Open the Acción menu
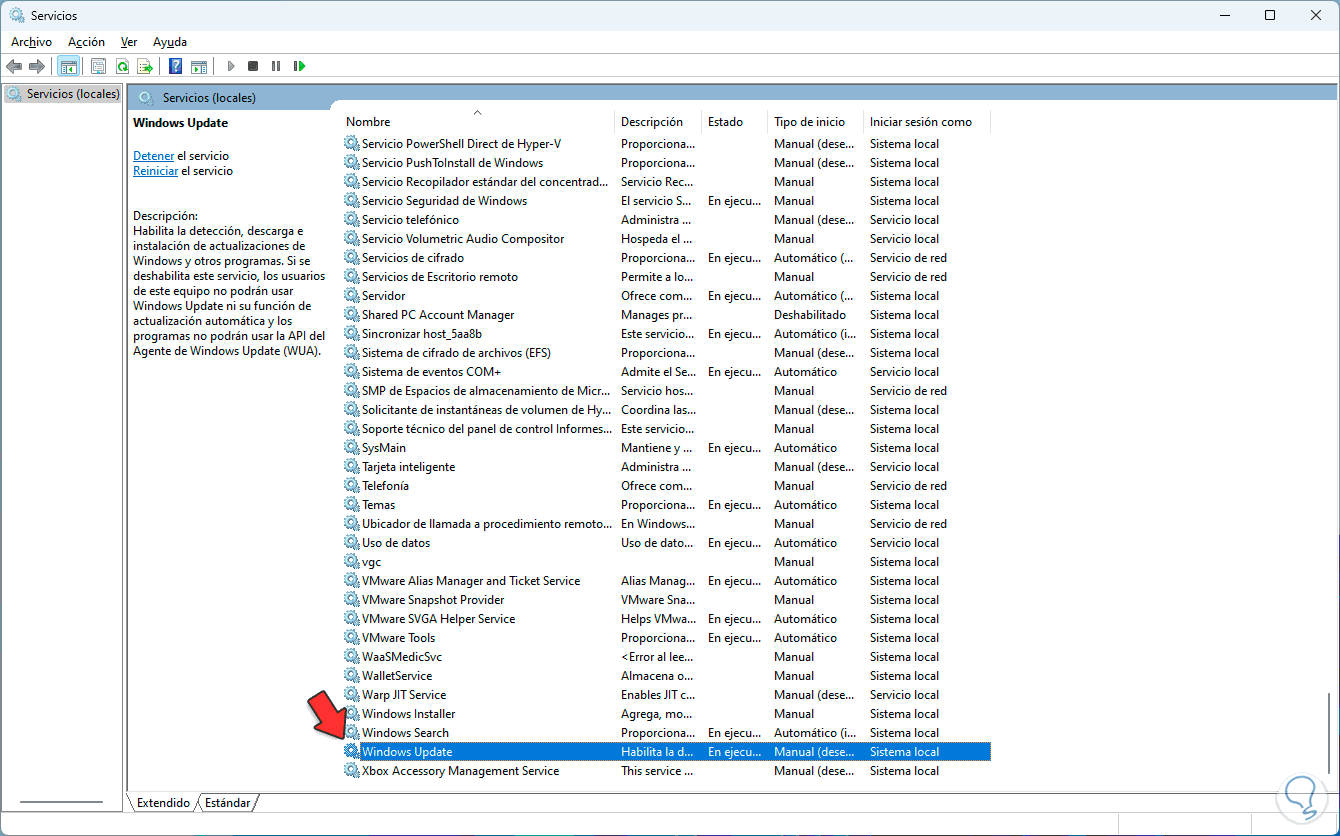The height and width of the screenshot is (836, 1340). pyautogui.click(x=86, y=42)
